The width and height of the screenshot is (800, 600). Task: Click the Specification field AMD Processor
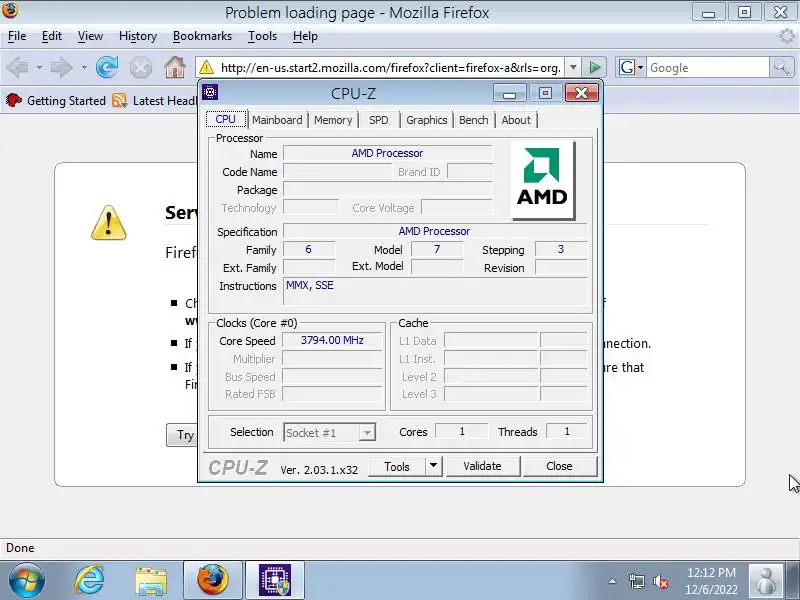point(435,231)
